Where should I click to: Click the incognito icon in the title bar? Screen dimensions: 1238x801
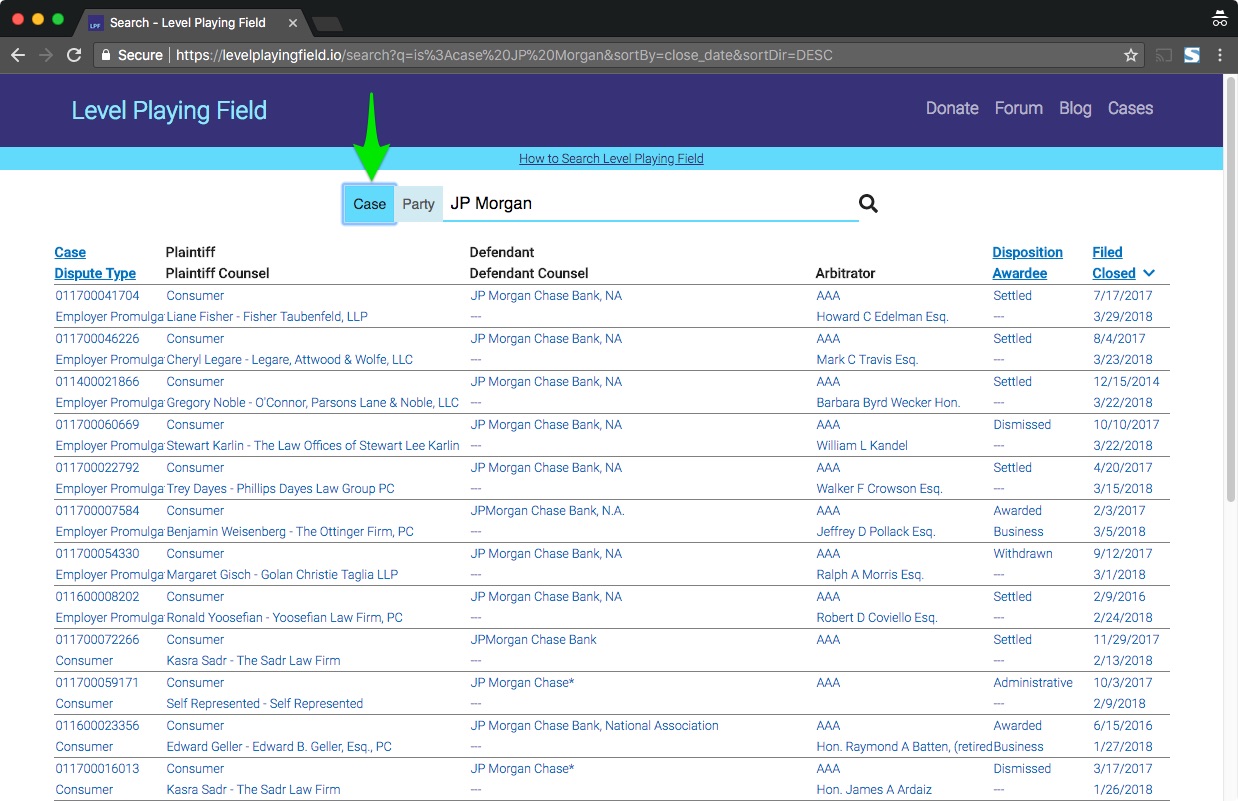tap(1219, 17)
